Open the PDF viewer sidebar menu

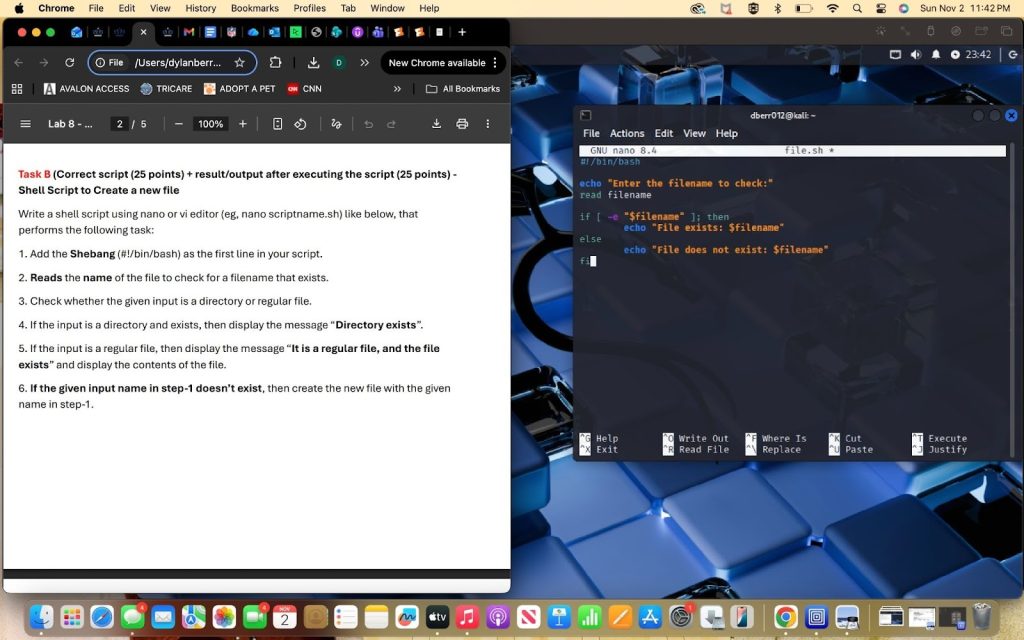(x=25, y=124)
